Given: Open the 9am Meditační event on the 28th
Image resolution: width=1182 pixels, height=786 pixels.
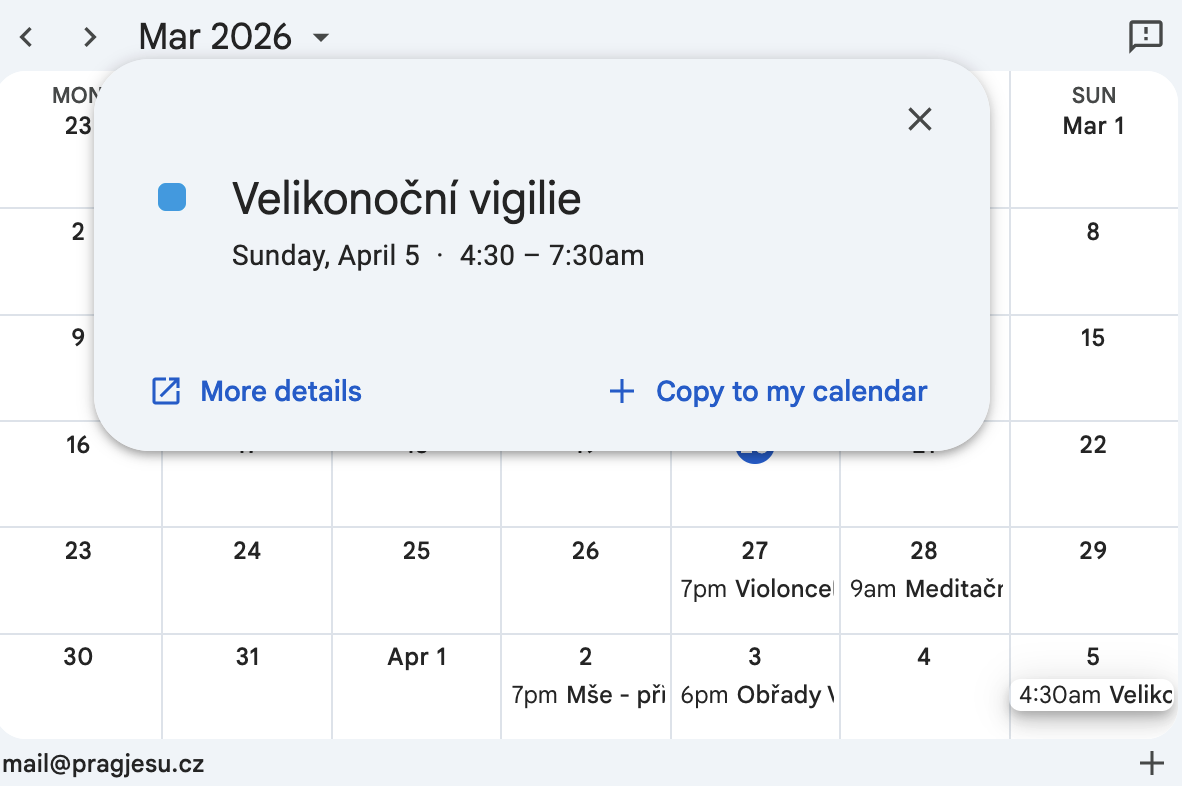Looking at the screenshot, I should pyautogui.click(x=925, y=590).
